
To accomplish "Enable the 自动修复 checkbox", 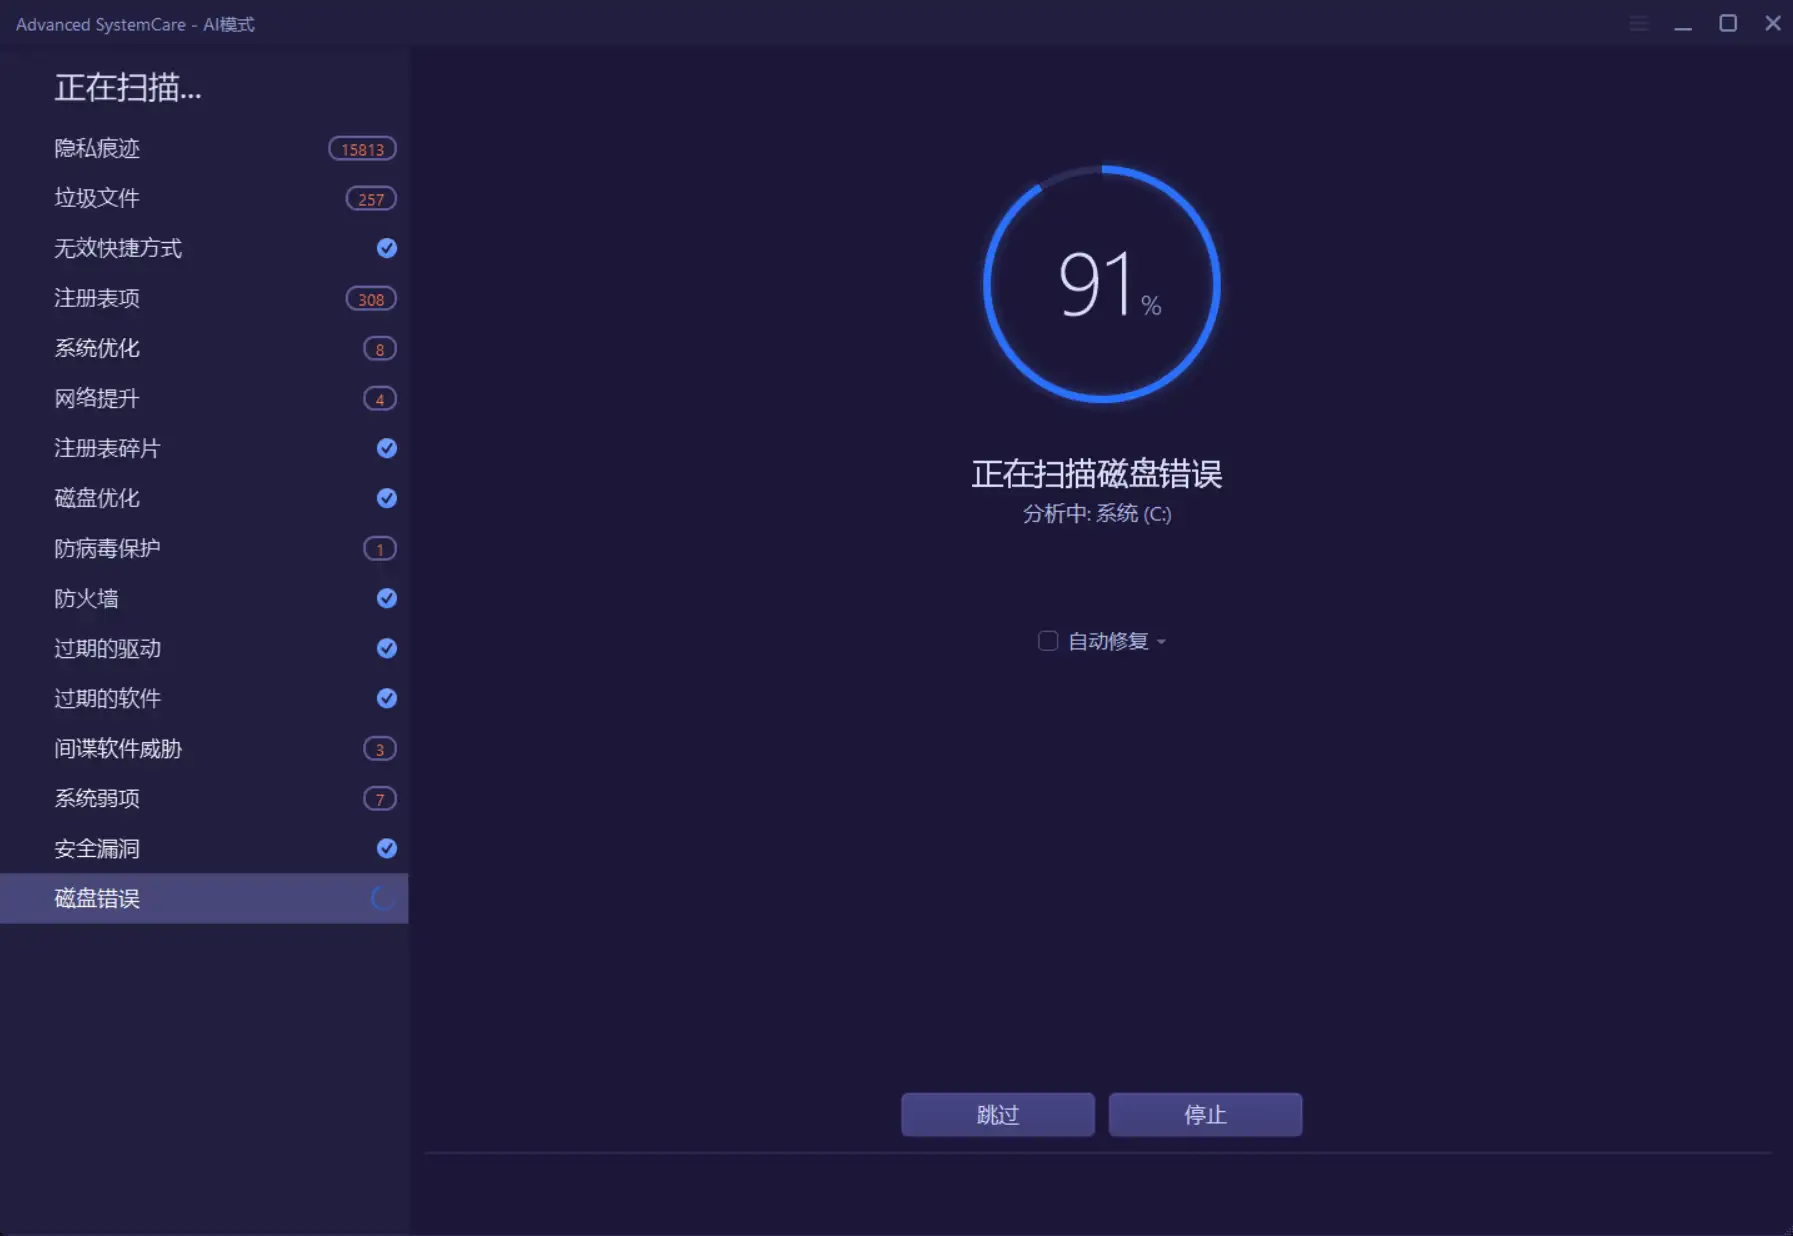I will coord(1048,641).
